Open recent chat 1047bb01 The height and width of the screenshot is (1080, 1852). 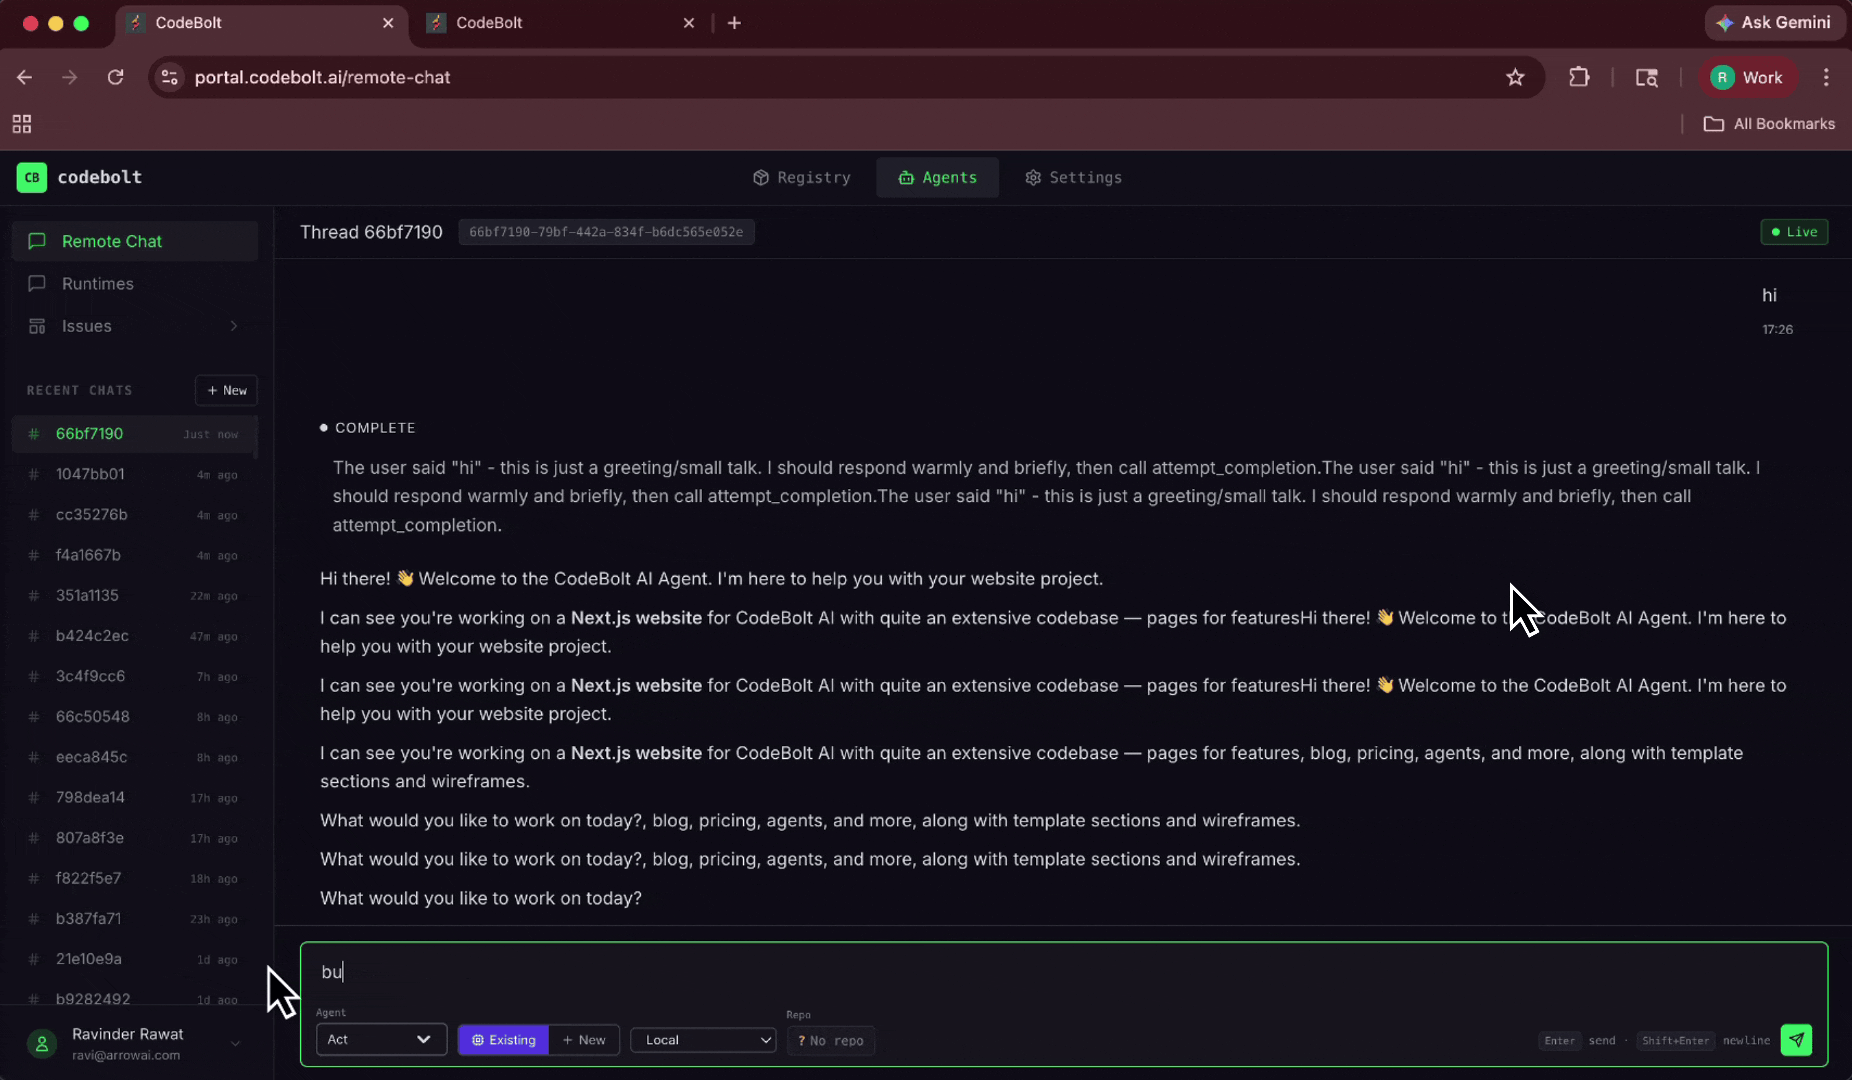click(x=135, y=474)
